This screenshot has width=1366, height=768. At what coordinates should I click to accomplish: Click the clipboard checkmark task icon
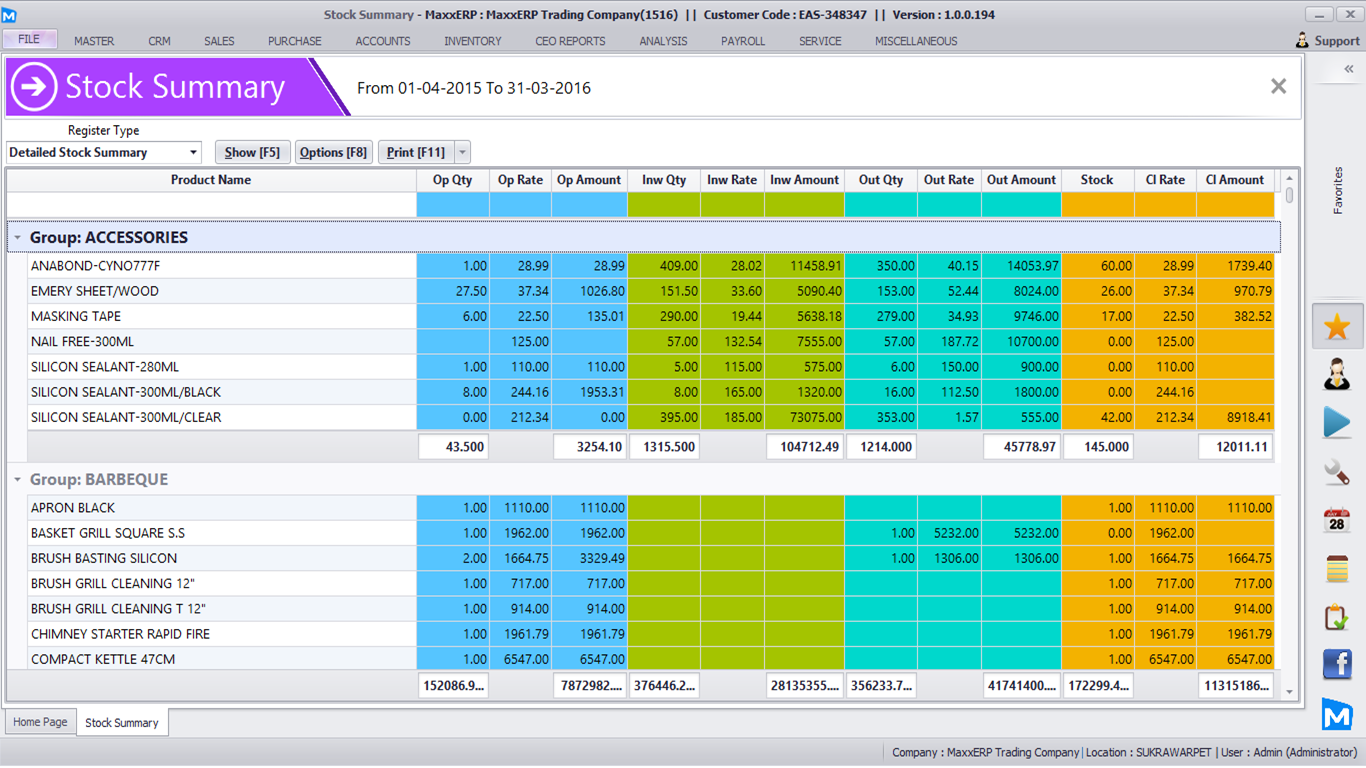click(1337, 617)
